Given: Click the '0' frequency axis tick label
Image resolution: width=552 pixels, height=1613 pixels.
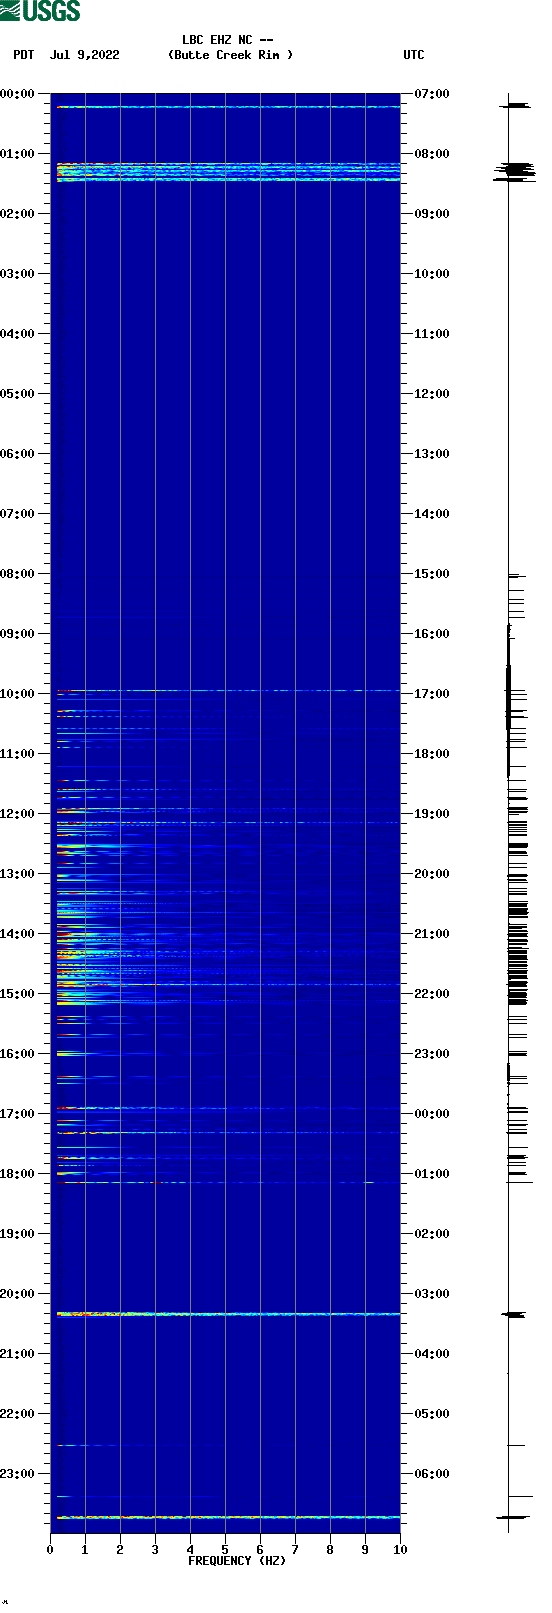Looking at the screenshot, I should tap(50, 1550).
